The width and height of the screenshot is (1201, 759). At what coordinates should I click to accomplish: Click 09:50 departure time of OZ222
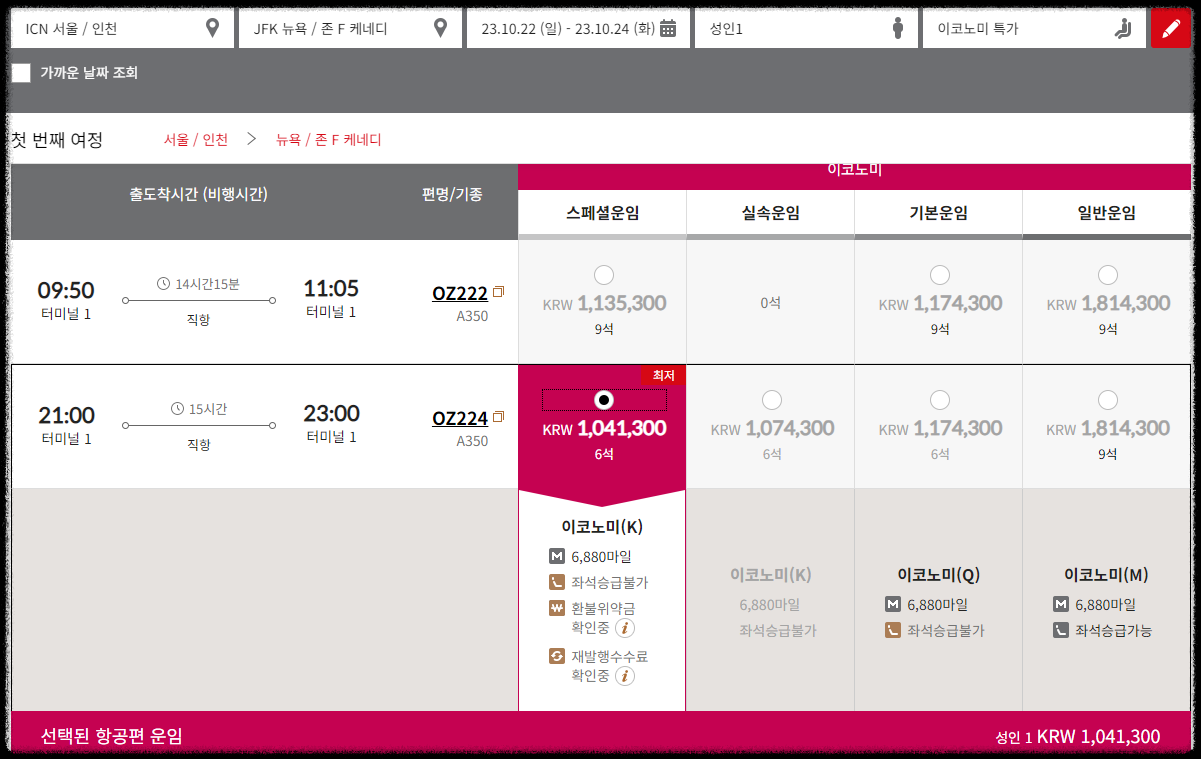(66, 290)
